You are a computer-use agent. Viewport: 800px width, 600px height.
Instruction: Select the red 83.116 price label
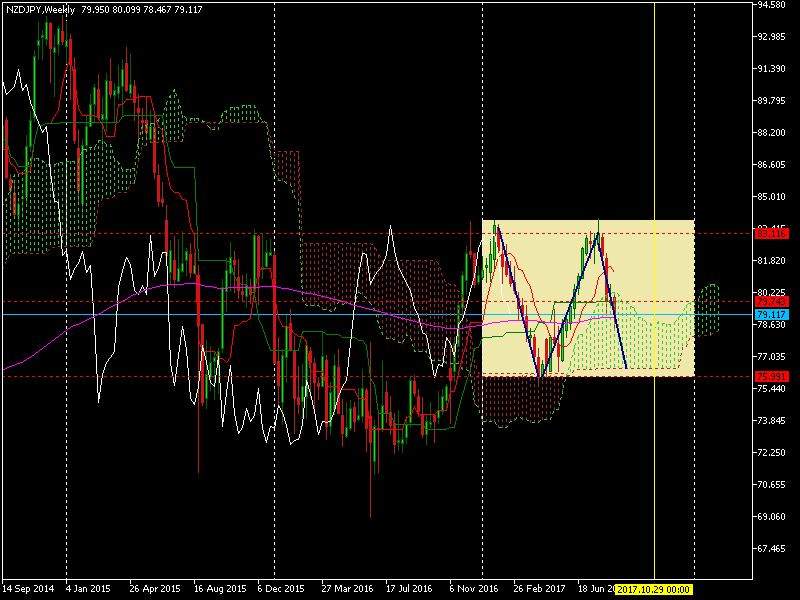pyautogui.click(x=771, y=233)
